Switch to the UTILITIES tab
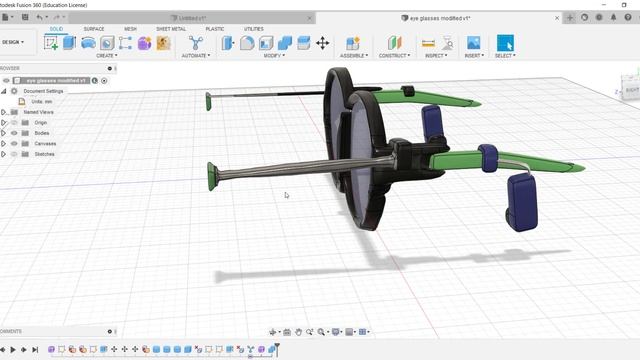 [x=254, y=29]
